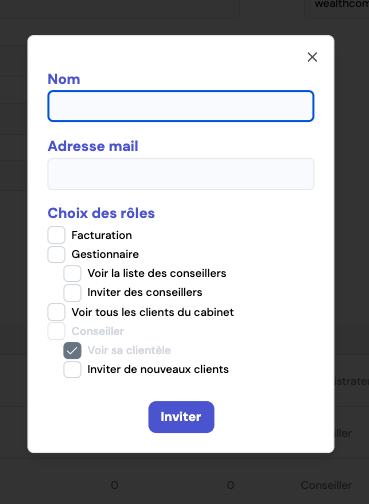369x504 pixels.
Task: Click the Facturation label text
Action: [x=102, y=235]
